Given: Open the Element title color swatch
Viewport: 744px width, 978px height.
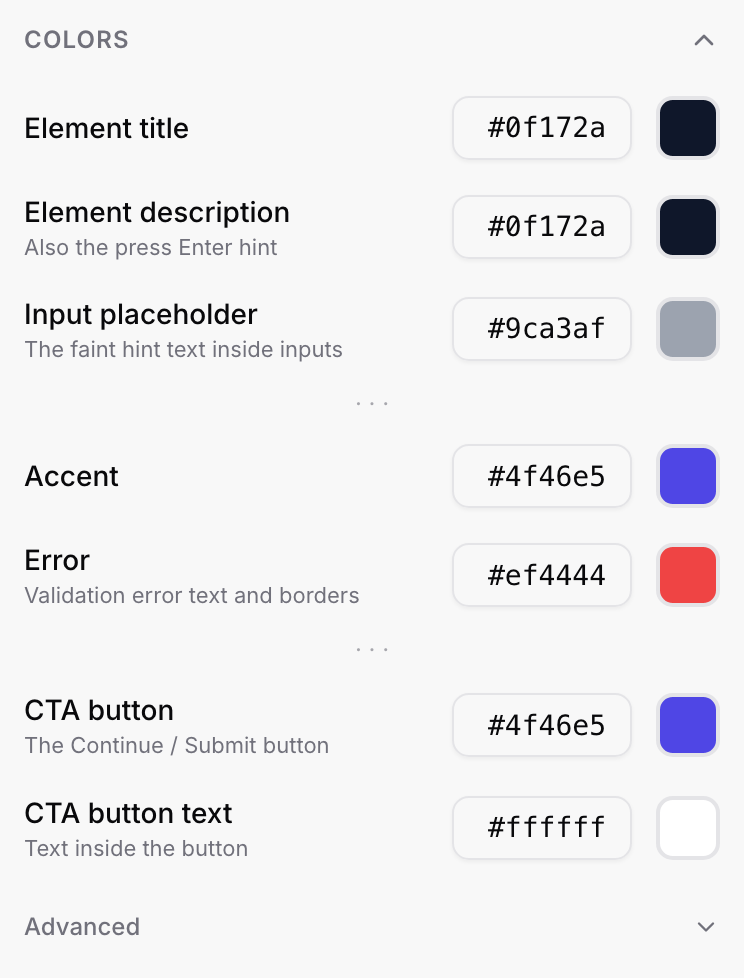Looking at the screenshot, I should click(x=688, y=128).
